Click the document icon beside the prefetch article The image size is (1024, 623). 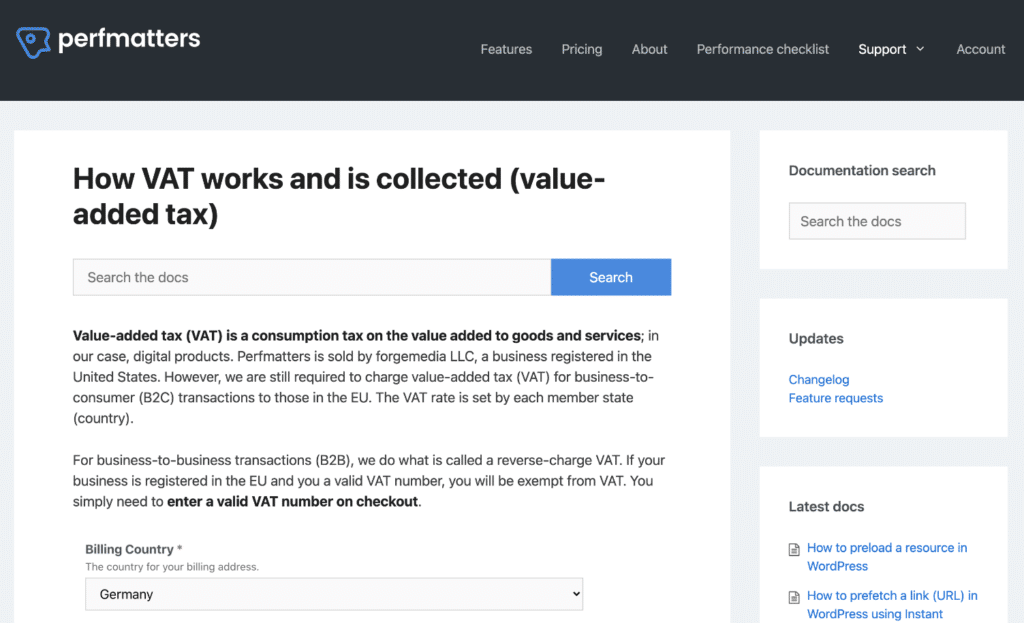click(x=795, y=597)
